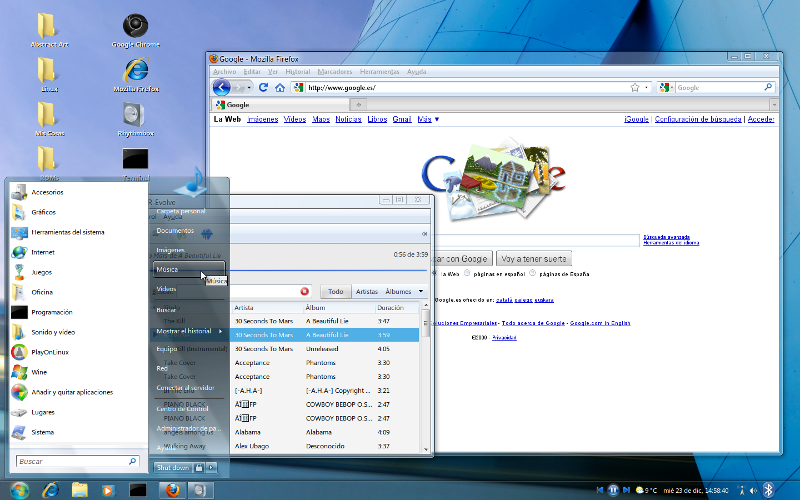
Task: Seek on Rhythmbox's playback progress bar
Action: (328, 270)
